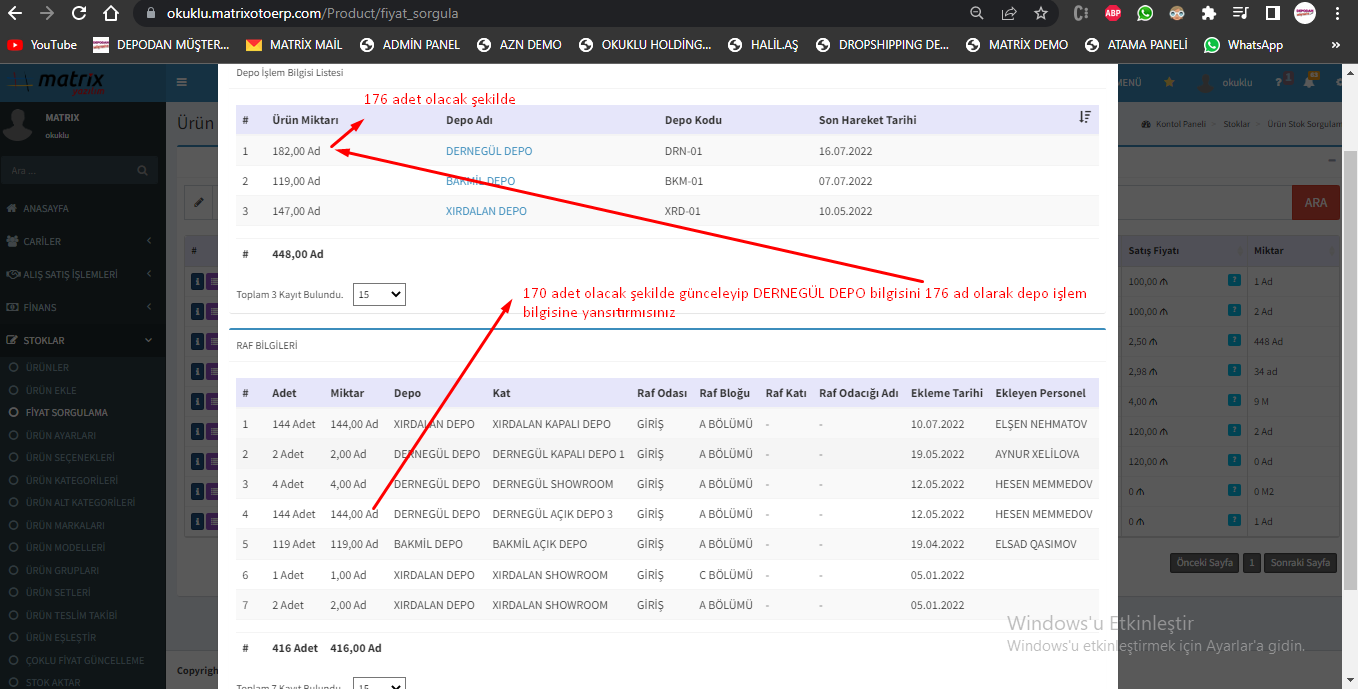Open ÜRÜN AYARLARI in the sidebar
The width and height of the screenshot is (1358, 689).
tap(61, 435)
